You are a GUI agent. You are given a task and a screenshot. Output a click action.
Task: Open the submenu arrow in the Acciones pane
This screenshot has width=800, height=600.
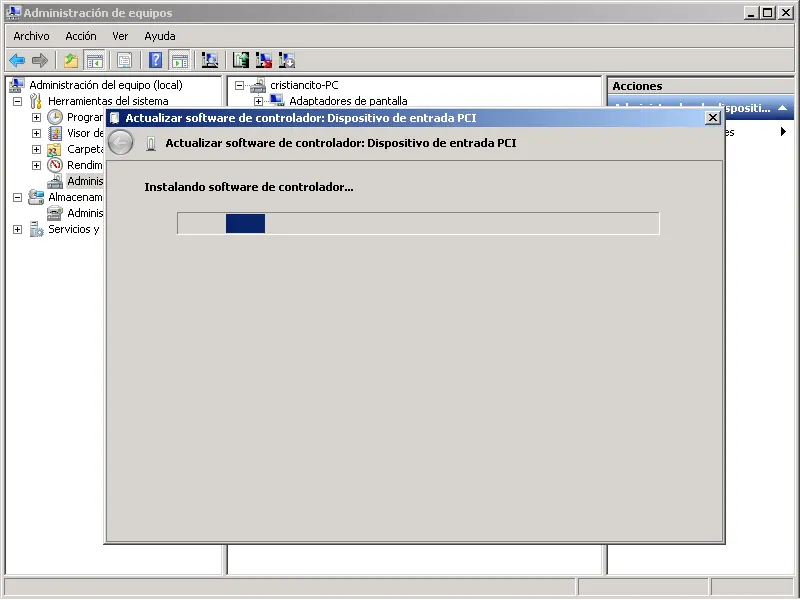click(x=783, y=132)
